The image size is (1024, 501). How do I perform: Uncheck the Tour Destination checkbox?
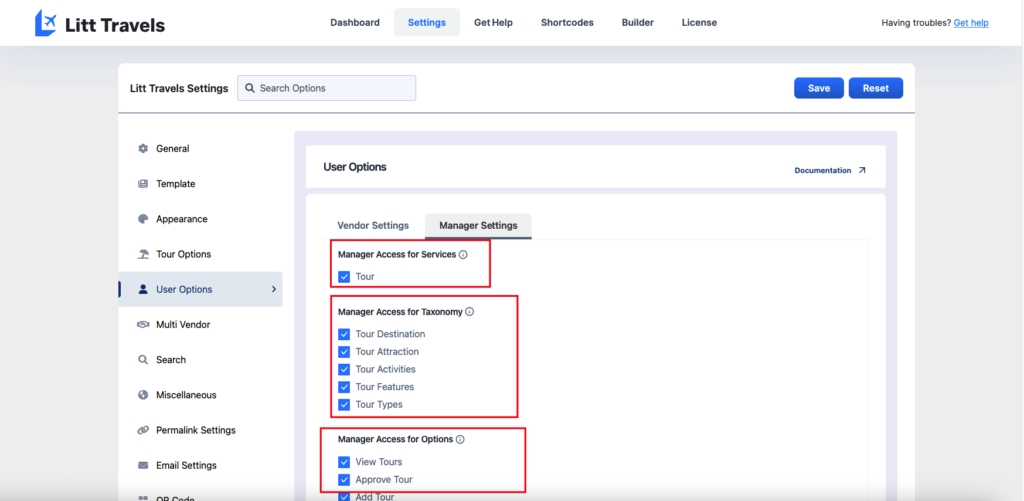[x=344, y=334]
